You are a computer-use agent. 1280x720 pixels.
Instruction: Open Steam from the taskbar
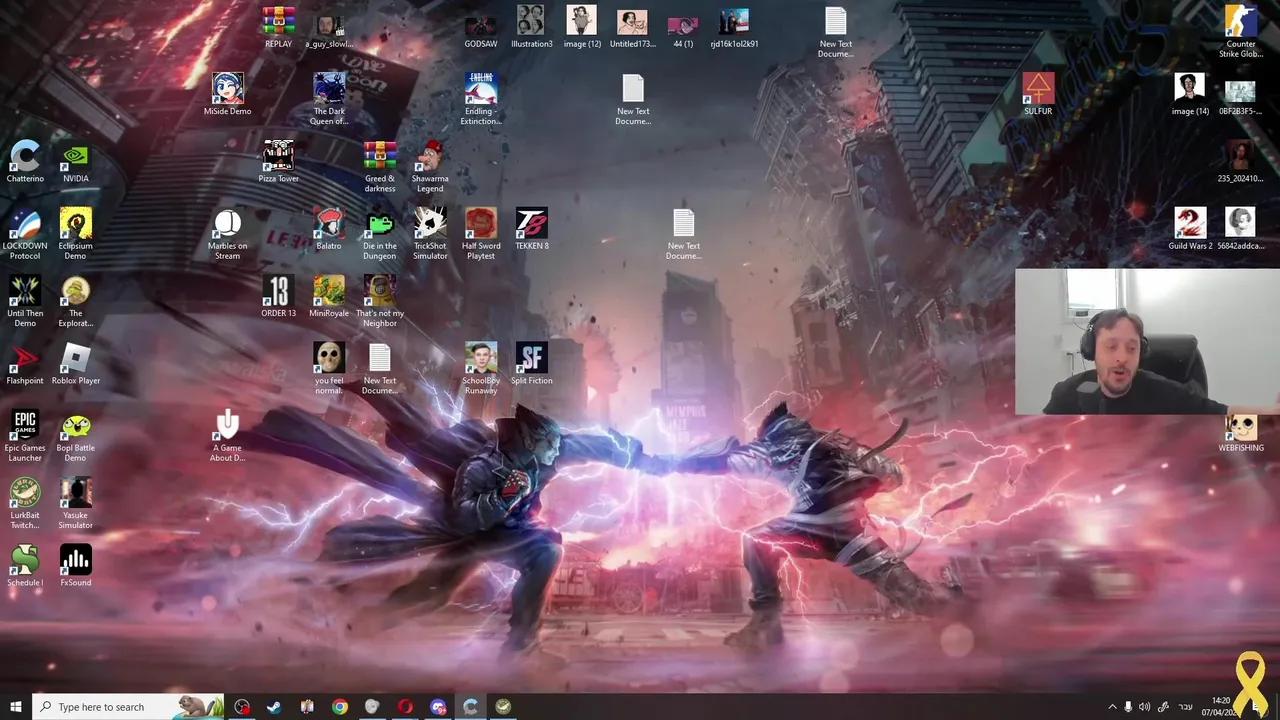click(274, 707)
